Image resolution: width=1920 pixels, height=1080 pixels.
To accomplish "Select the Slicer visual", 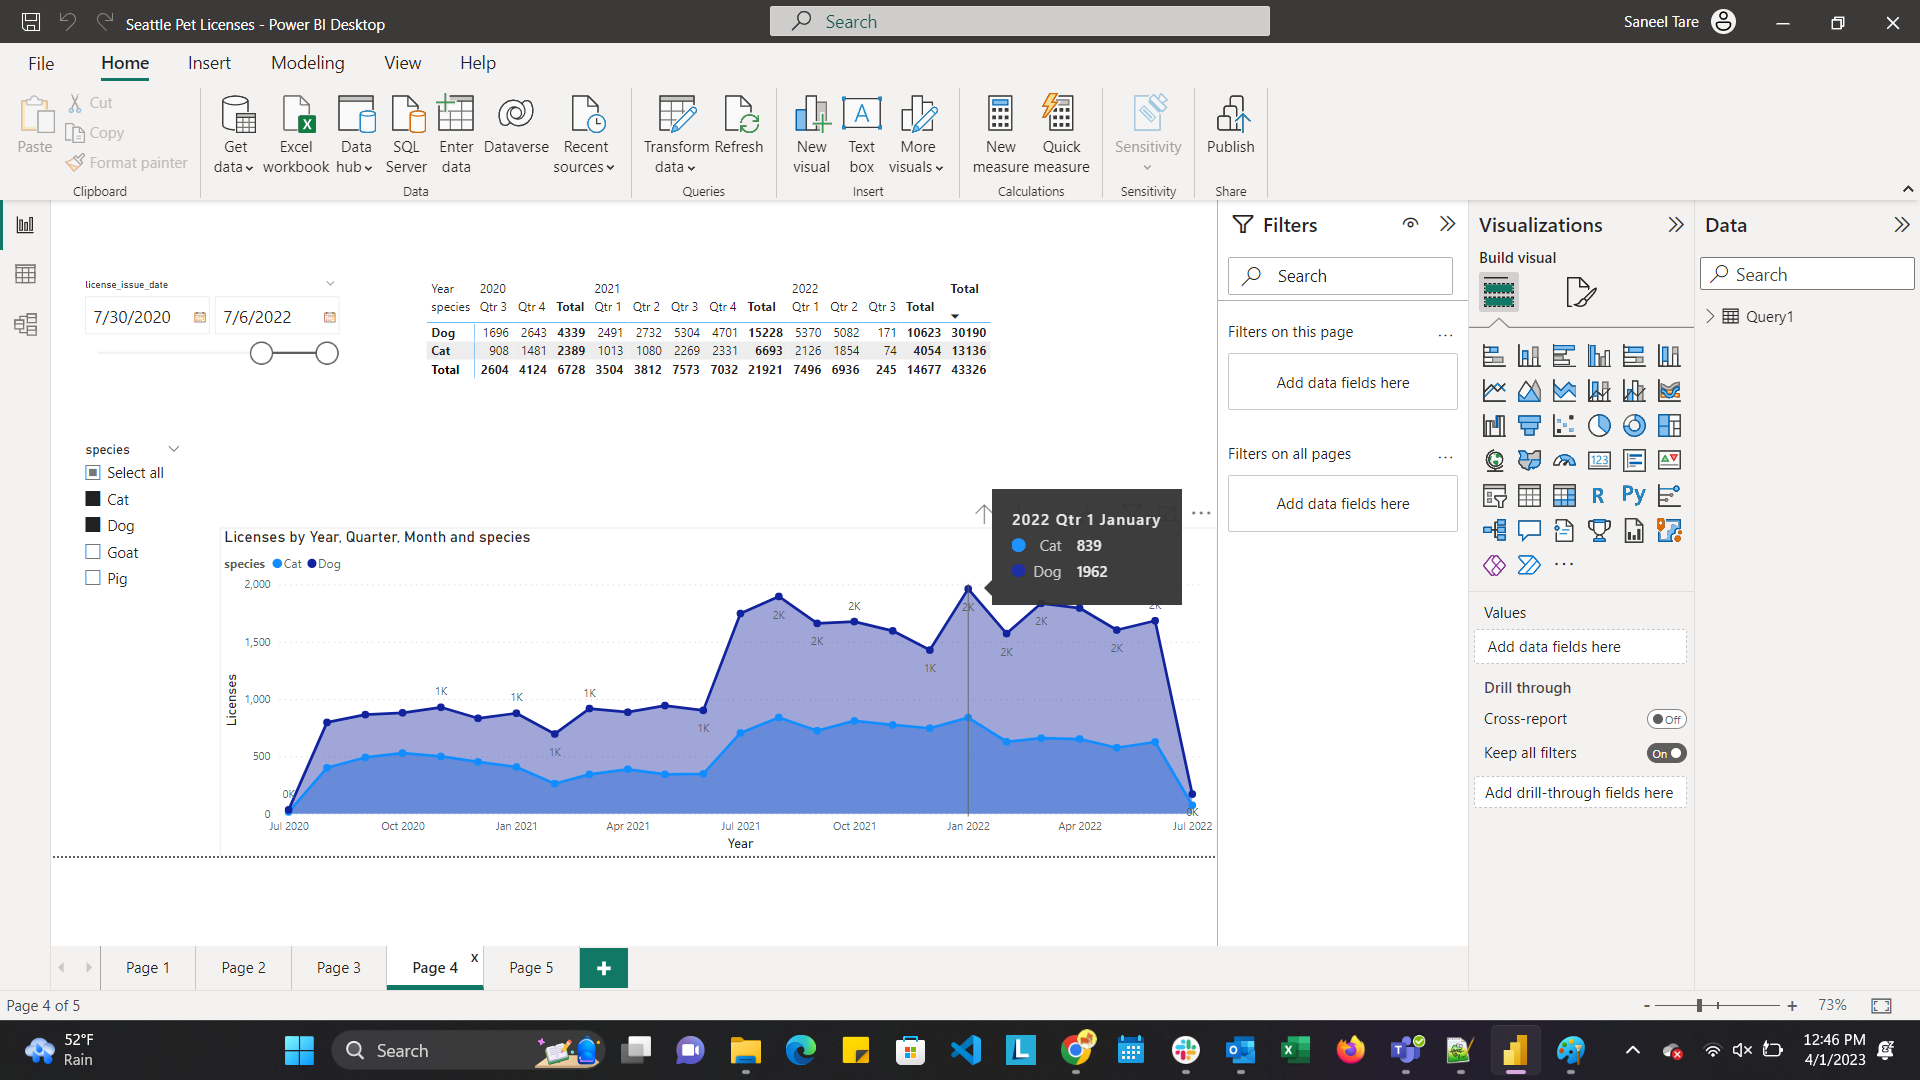I will click(x=1494, y=495).
